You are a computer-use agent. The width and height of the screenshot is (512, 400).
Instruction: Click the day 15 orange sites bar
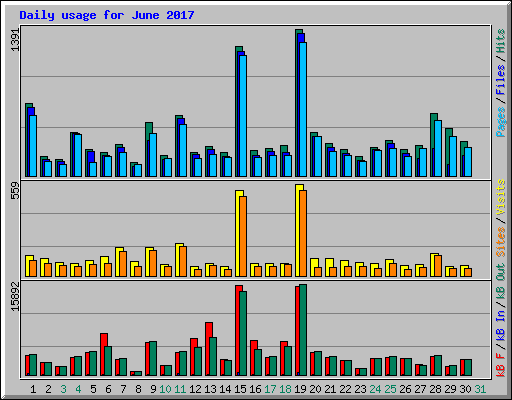click(243, 237)
